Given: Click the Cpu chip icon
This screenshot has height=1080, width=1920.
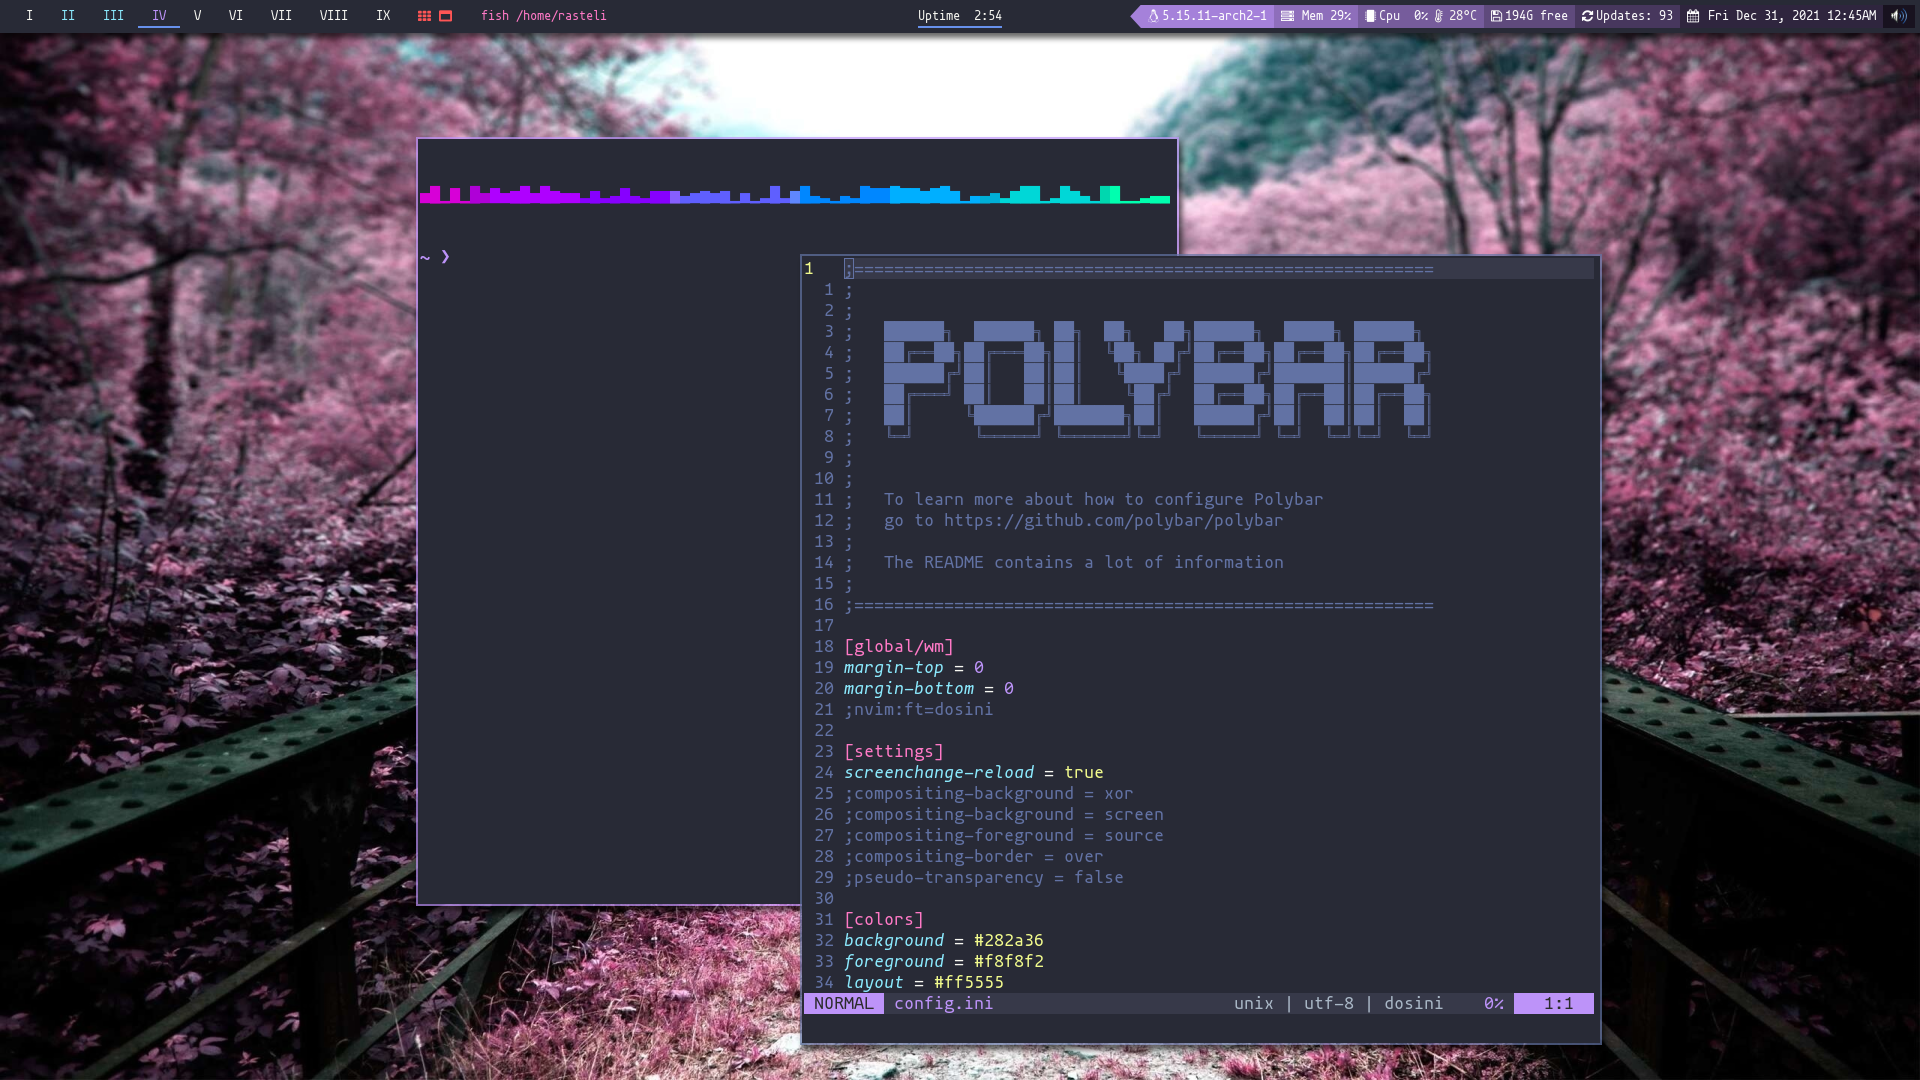Looking at the screenshot, I should (x=1371, y=16).
